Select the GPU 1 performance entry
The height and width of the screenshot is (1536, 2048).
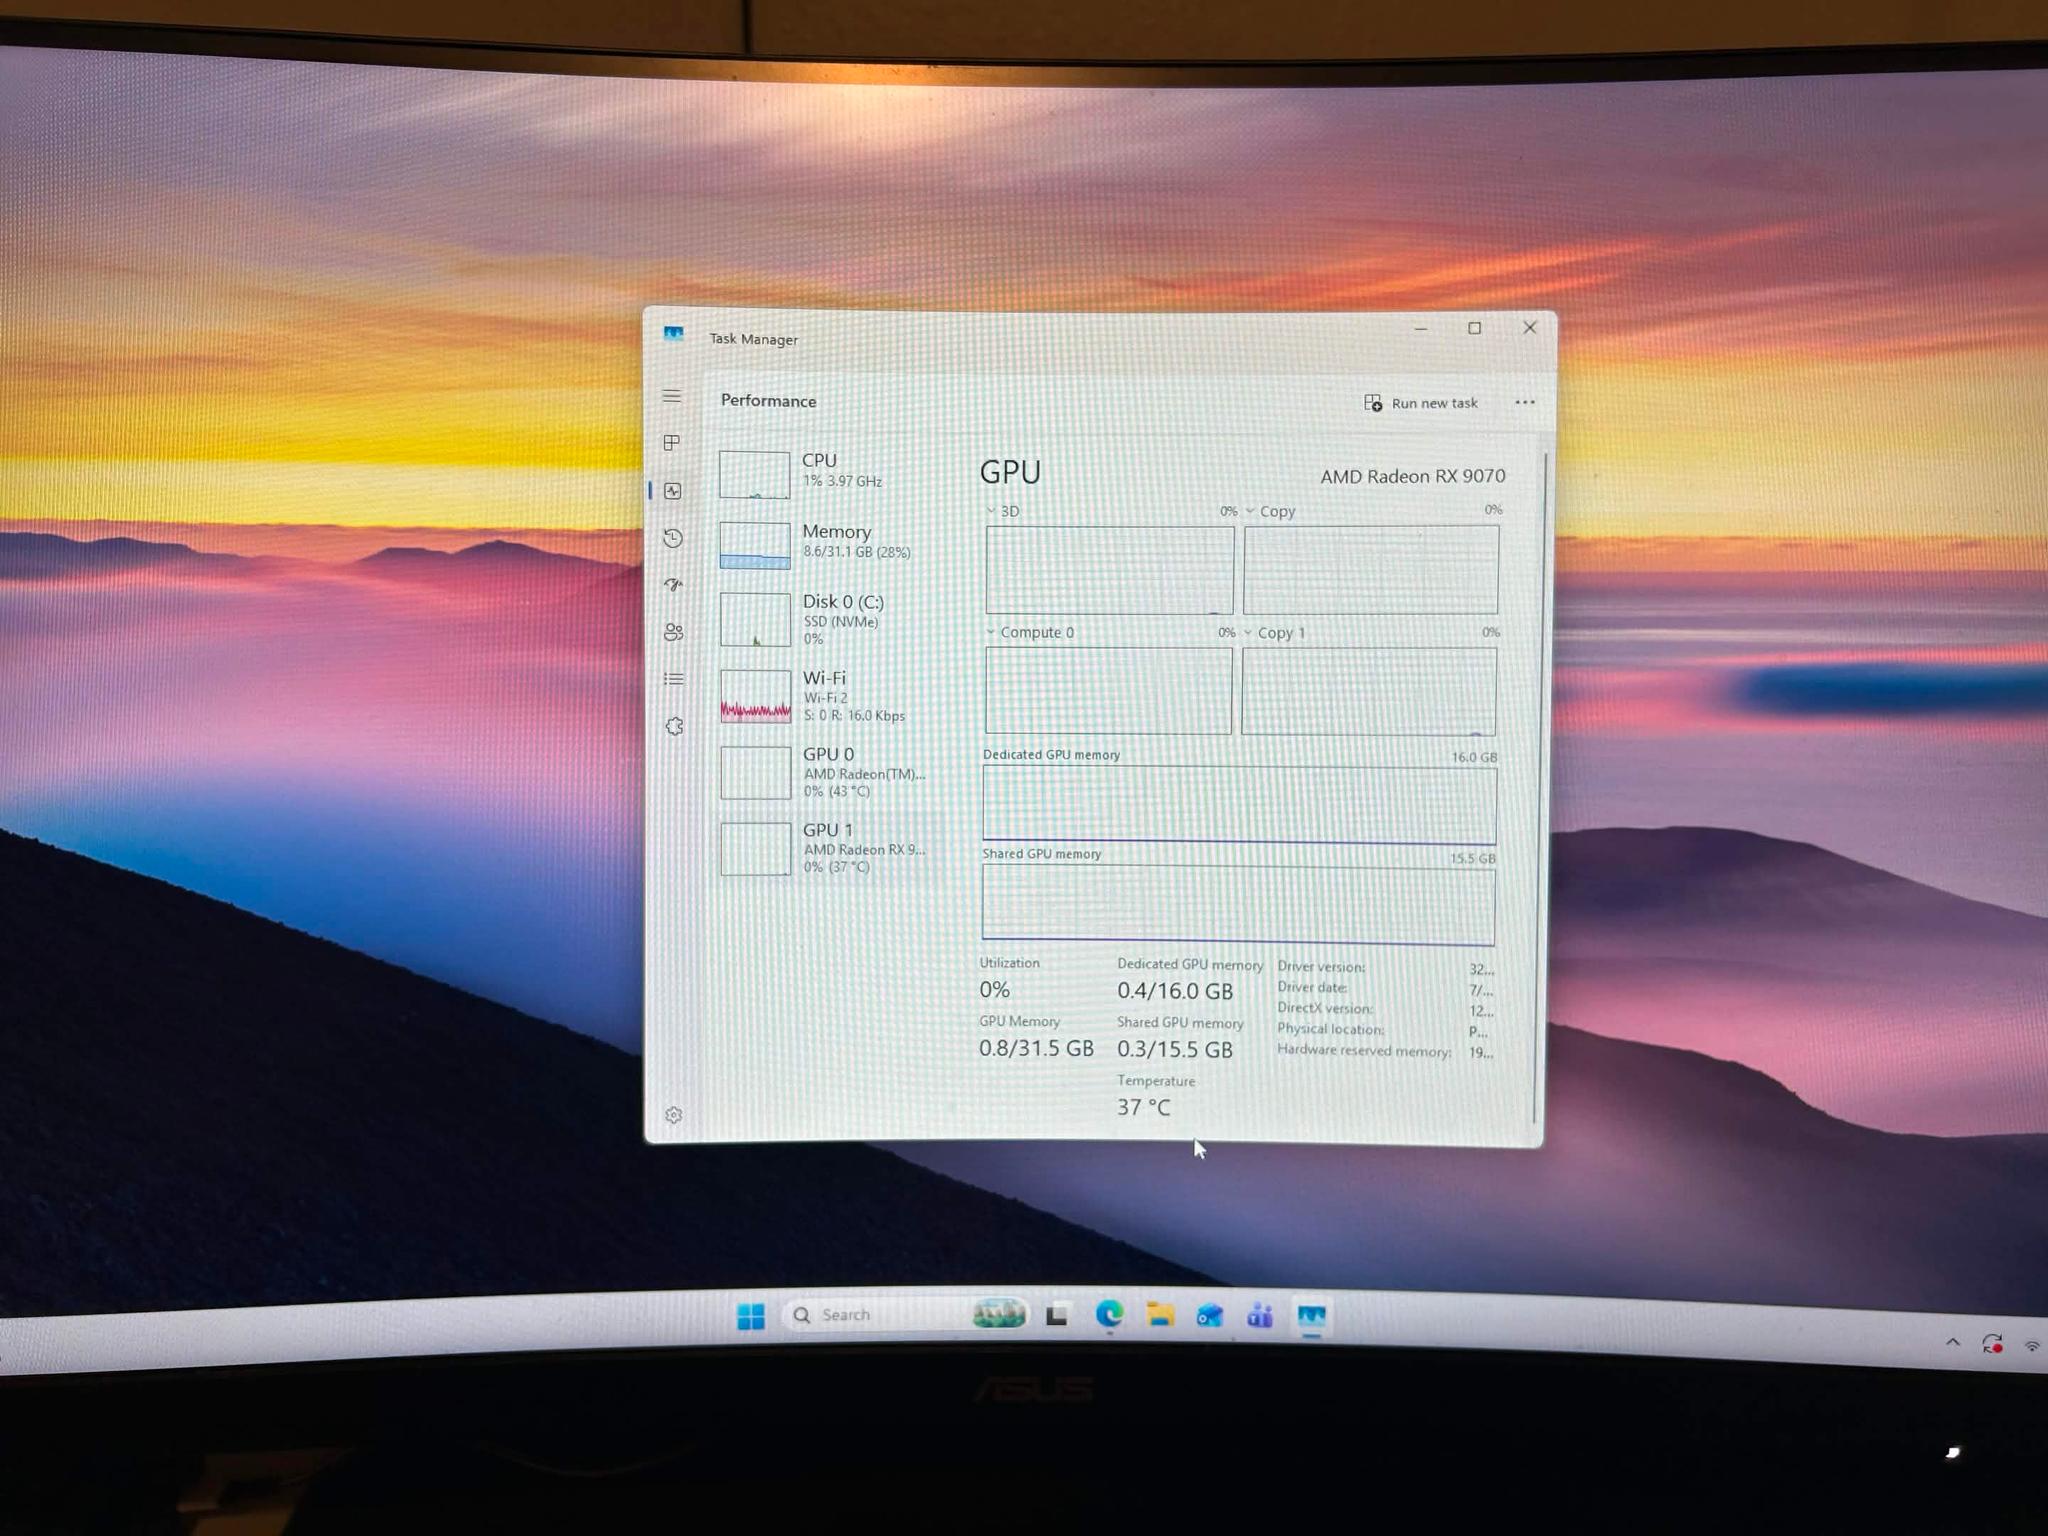pyautogui.click(x=830, y=847)
